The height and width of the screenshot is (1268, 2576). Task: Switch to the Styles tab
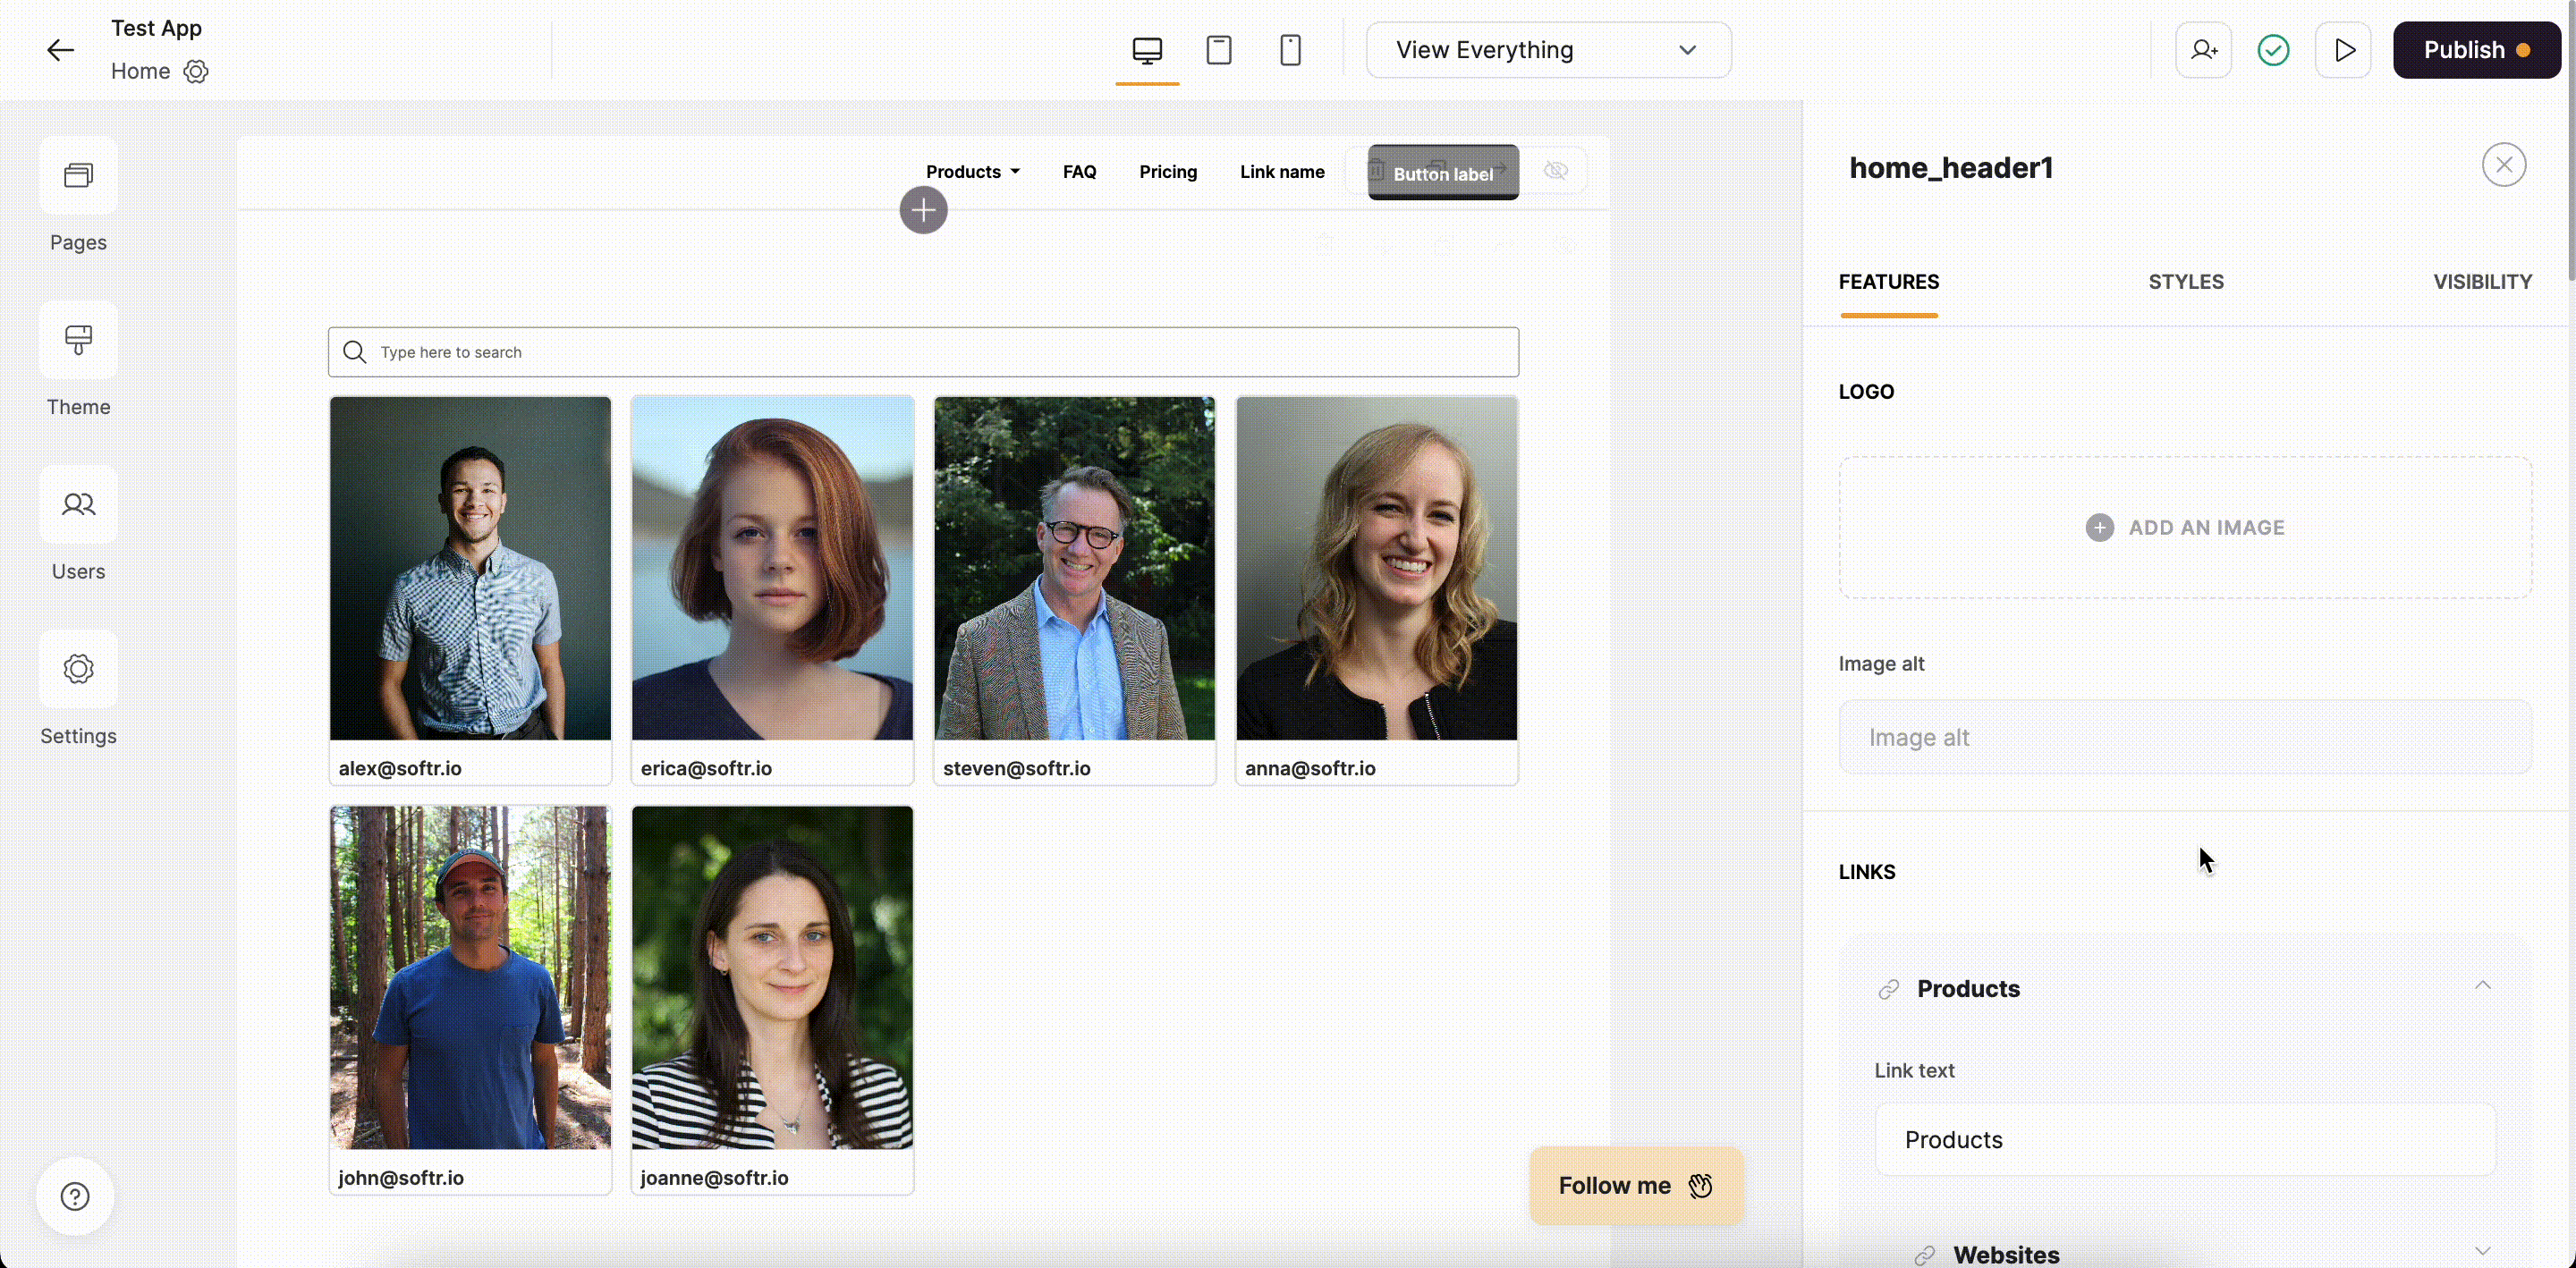(2185, 282)
